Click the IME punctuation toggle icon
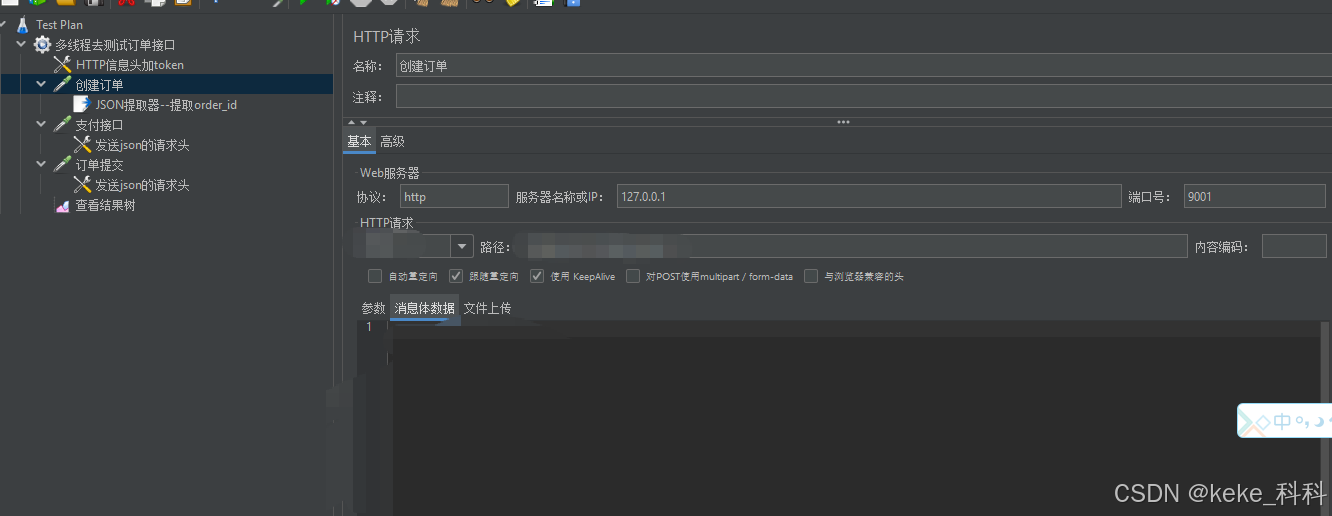The height and width of the screenshot is (516, 1332). coord(1301,424)
